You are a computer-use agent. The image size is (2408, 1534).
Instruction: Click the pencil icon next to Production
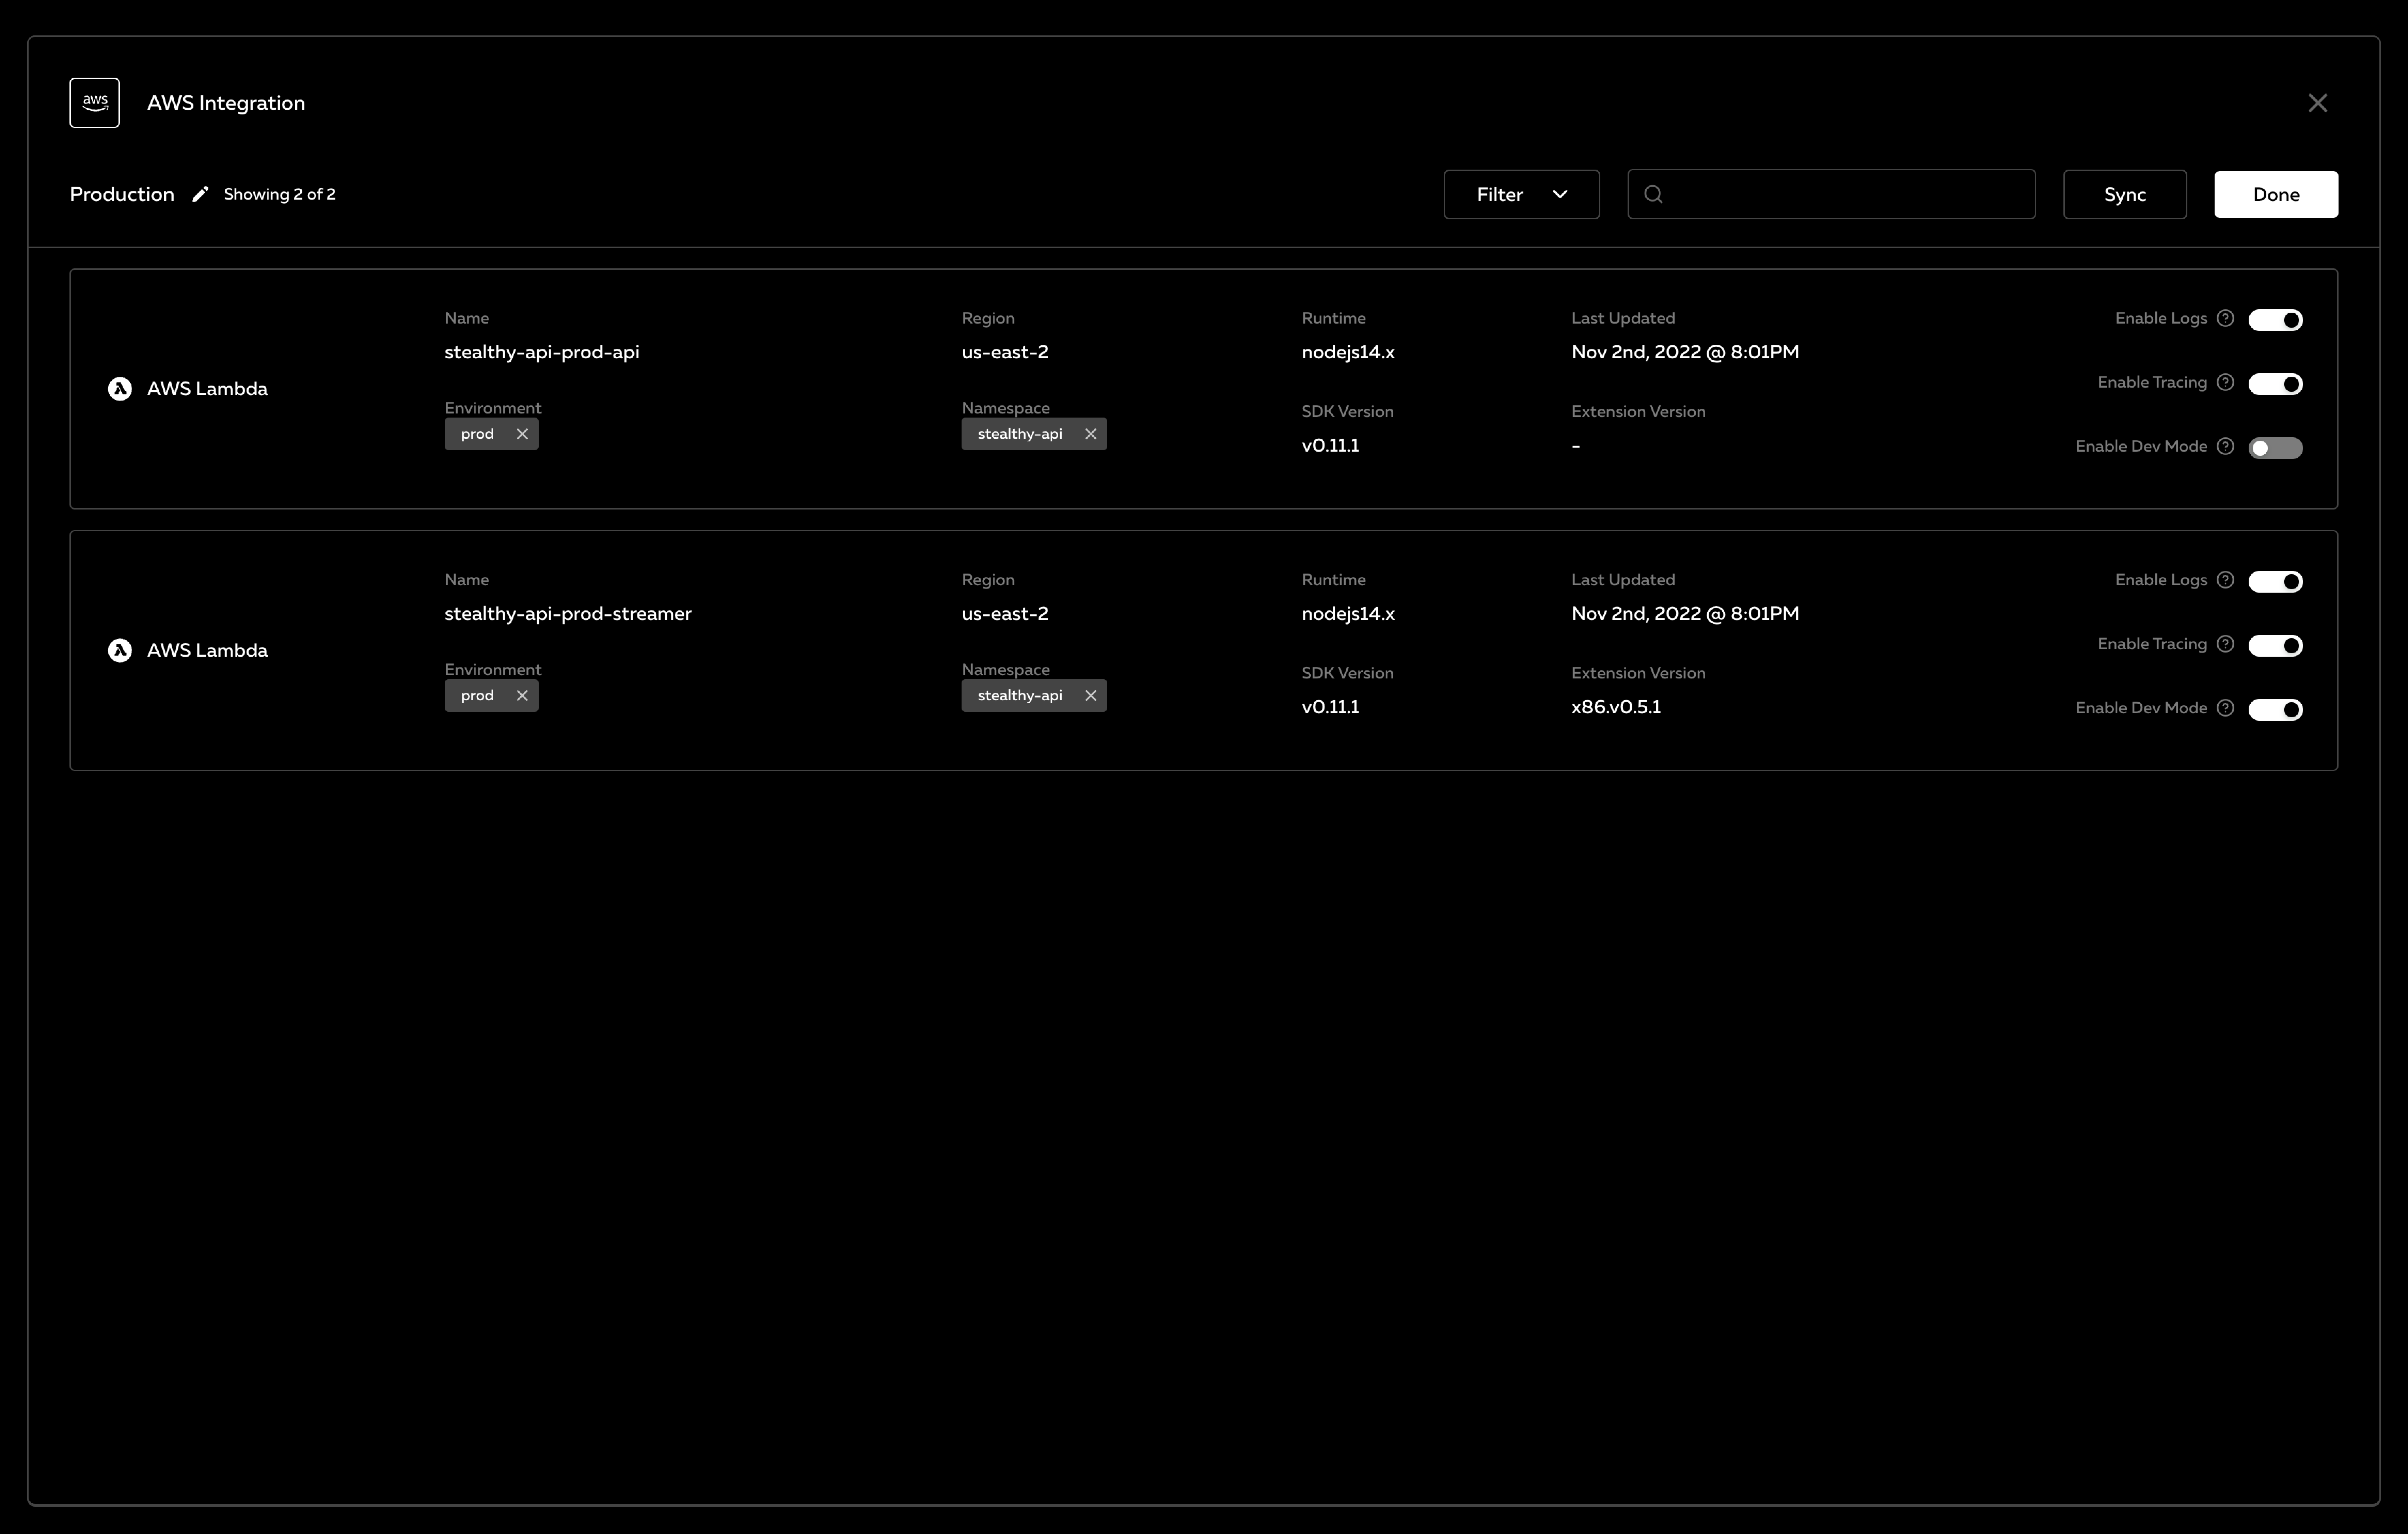pyautogui.click(x=200, y=194)
